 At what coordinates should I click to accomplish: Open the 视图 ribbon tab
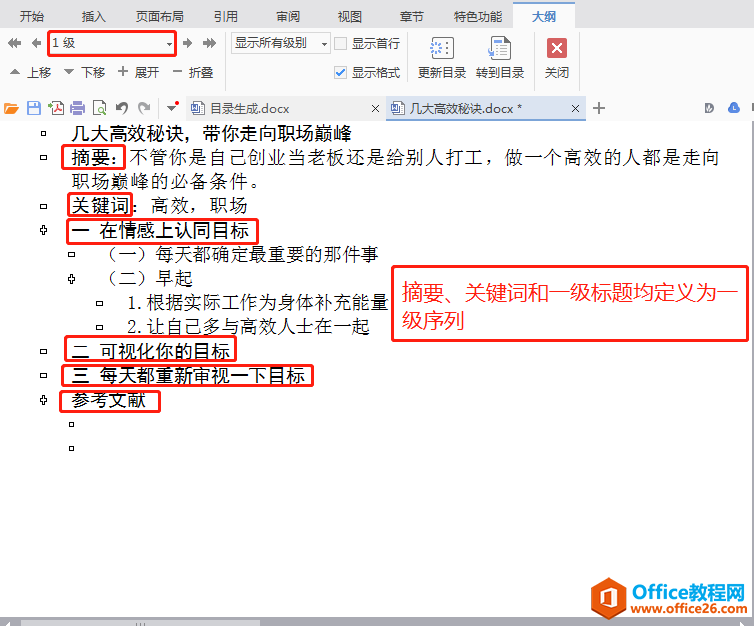(350, 17)
